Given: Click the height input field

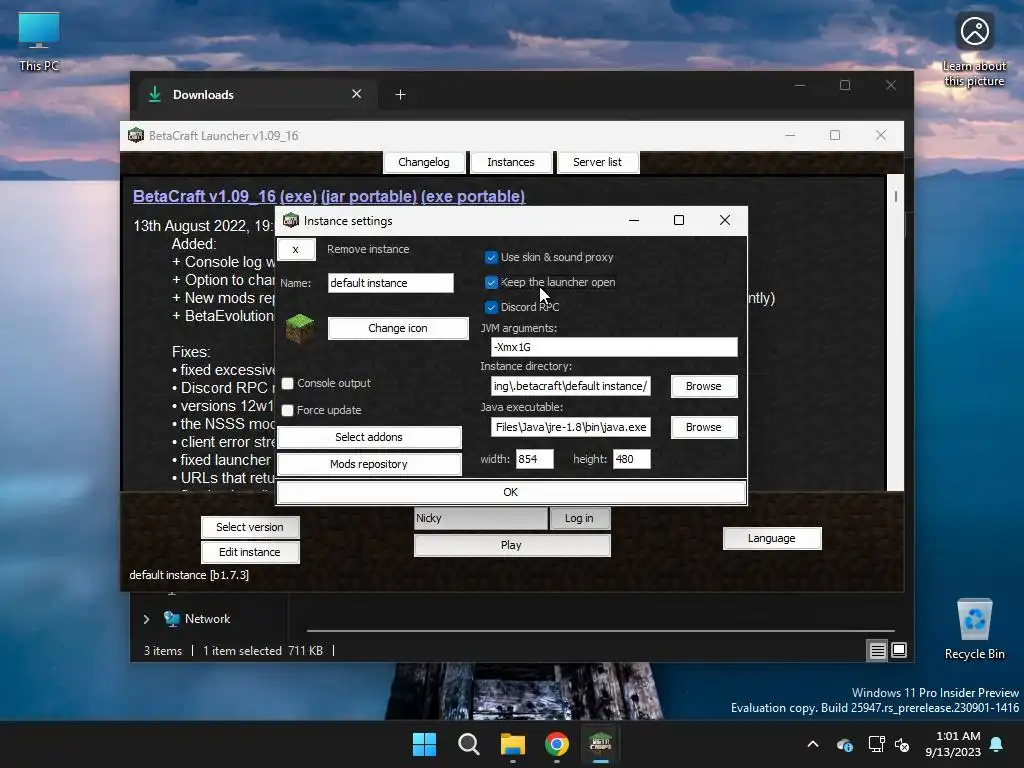Looking at the screenshot, I should [x=631, y=459].
